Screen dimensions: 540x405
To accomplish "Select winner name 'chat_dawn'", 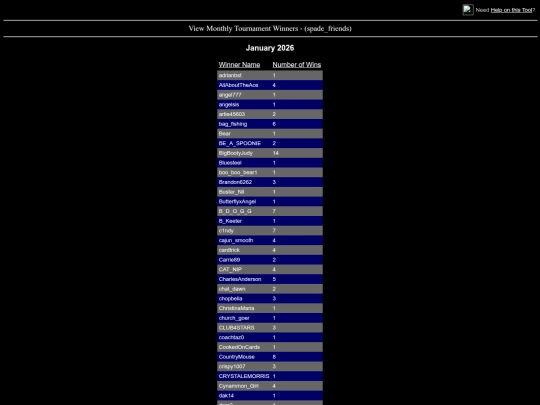I will click(x=232, y=289).
